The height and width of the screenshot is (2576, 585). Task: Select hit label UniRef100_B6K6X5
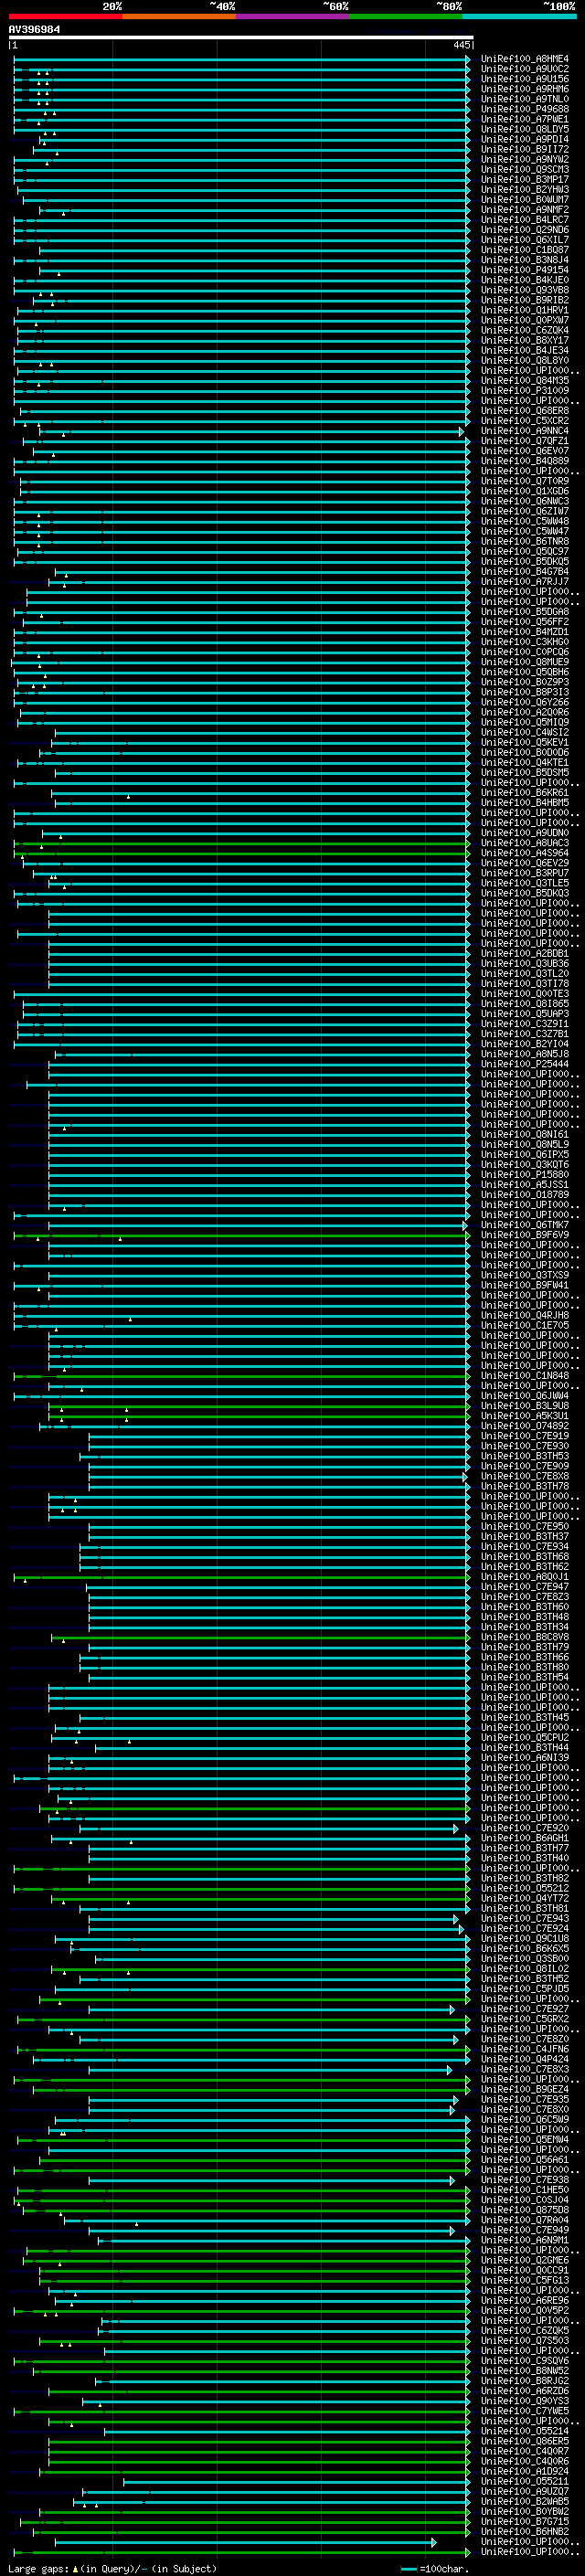525,1950
